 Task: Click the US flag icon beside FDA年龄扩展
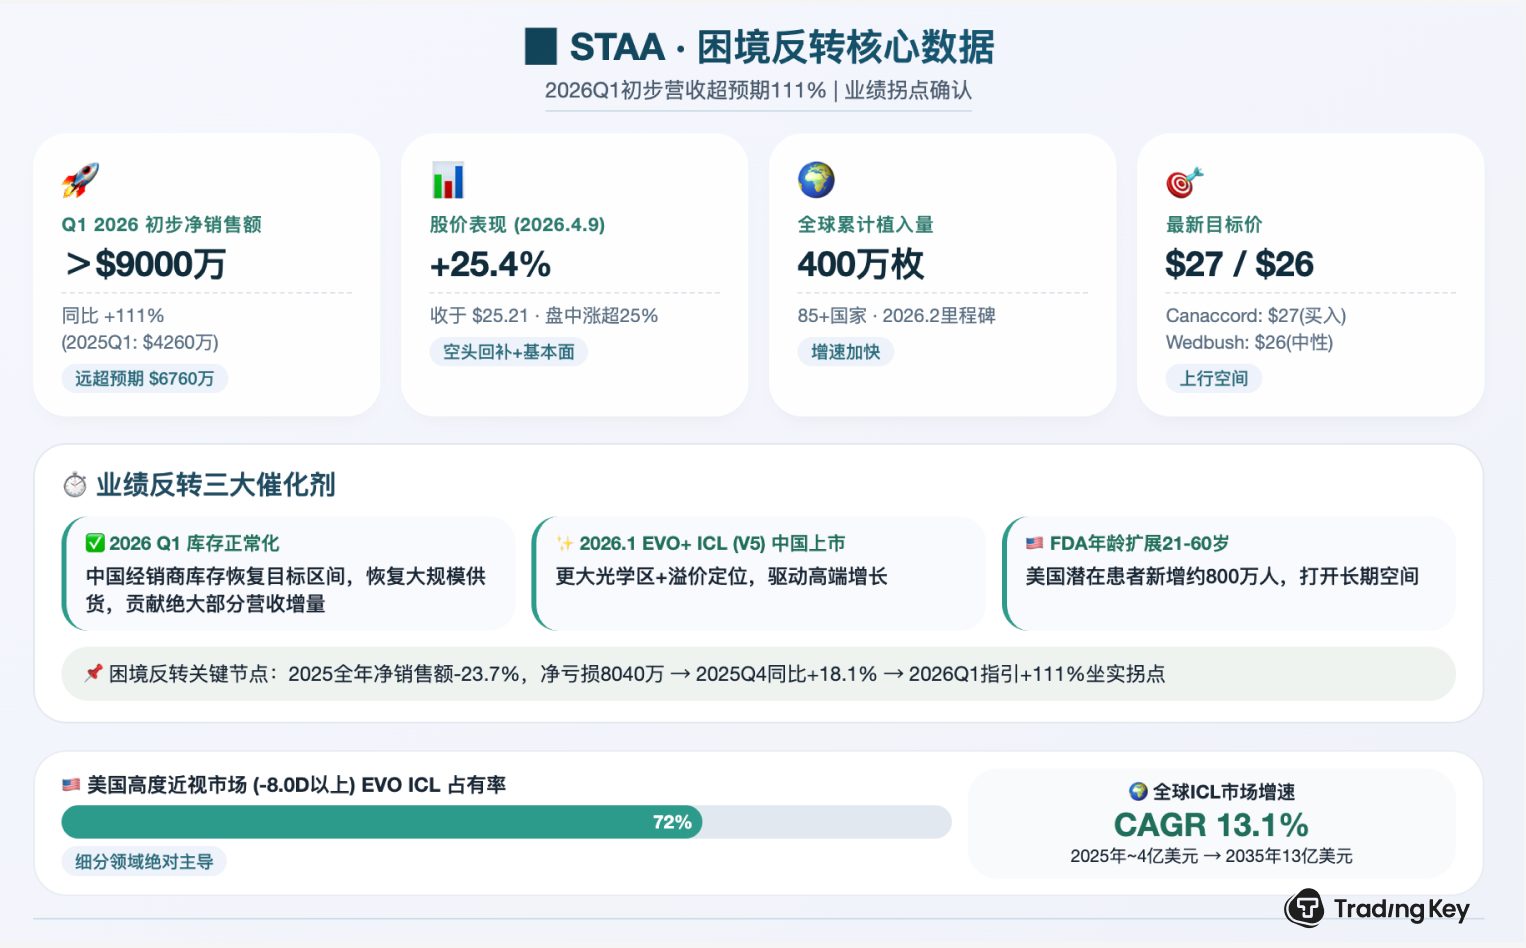(1034, 543)
